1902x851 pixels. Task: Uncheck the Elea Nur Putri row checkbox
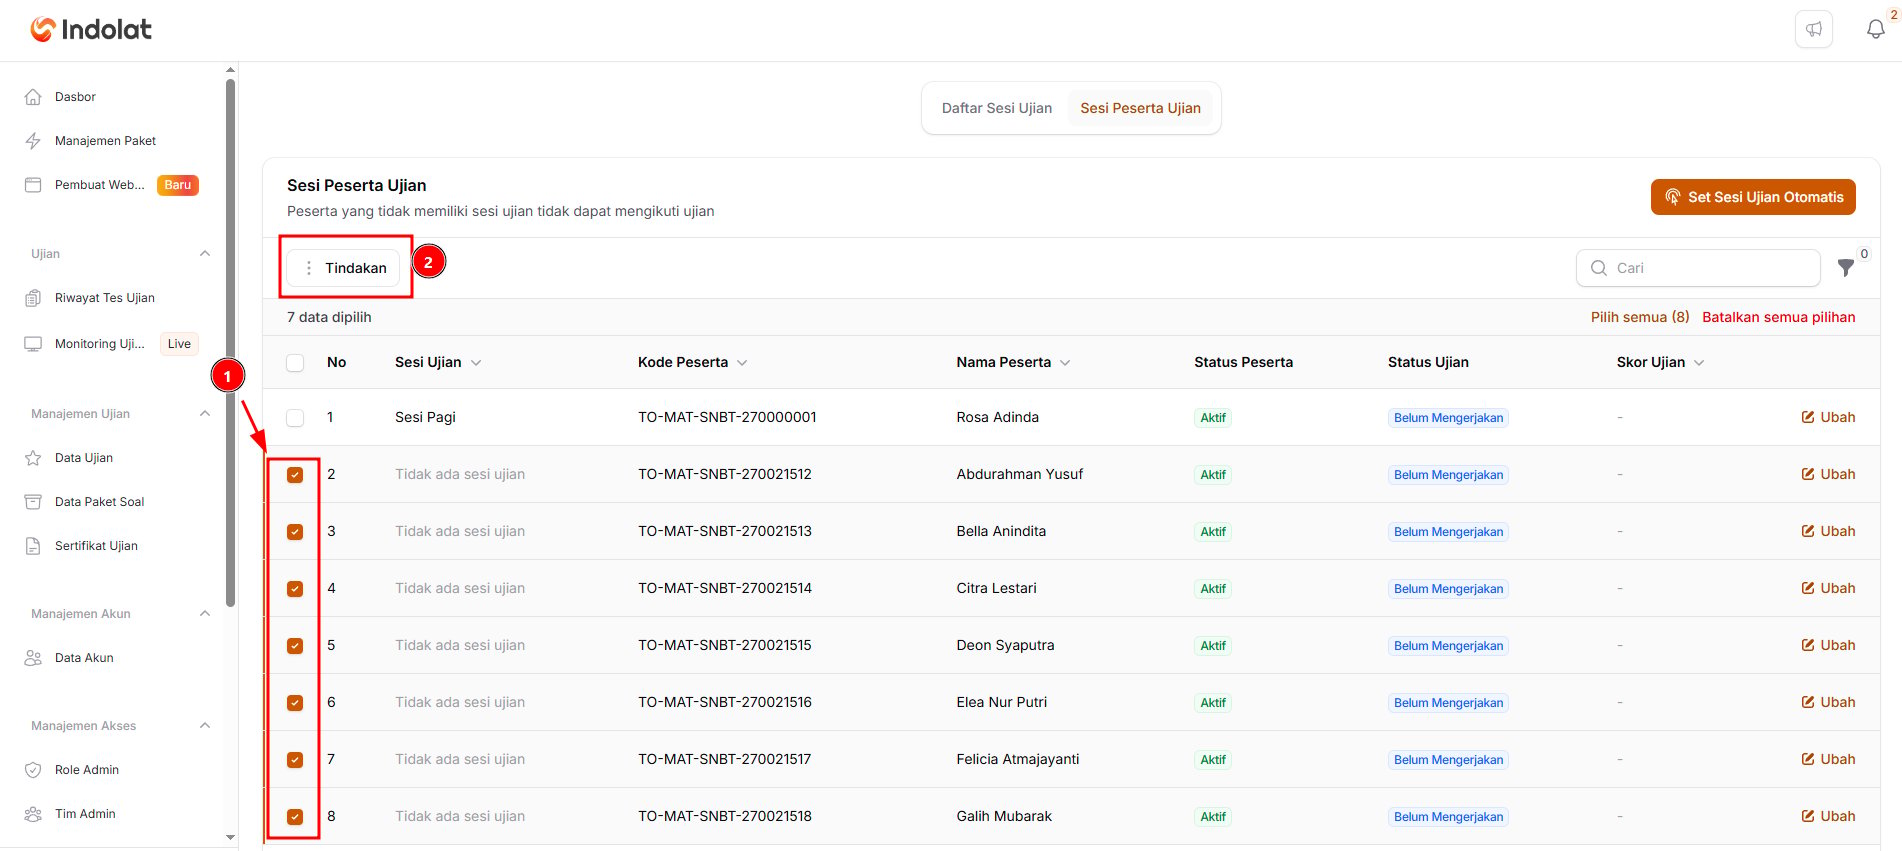coord(295,703)
